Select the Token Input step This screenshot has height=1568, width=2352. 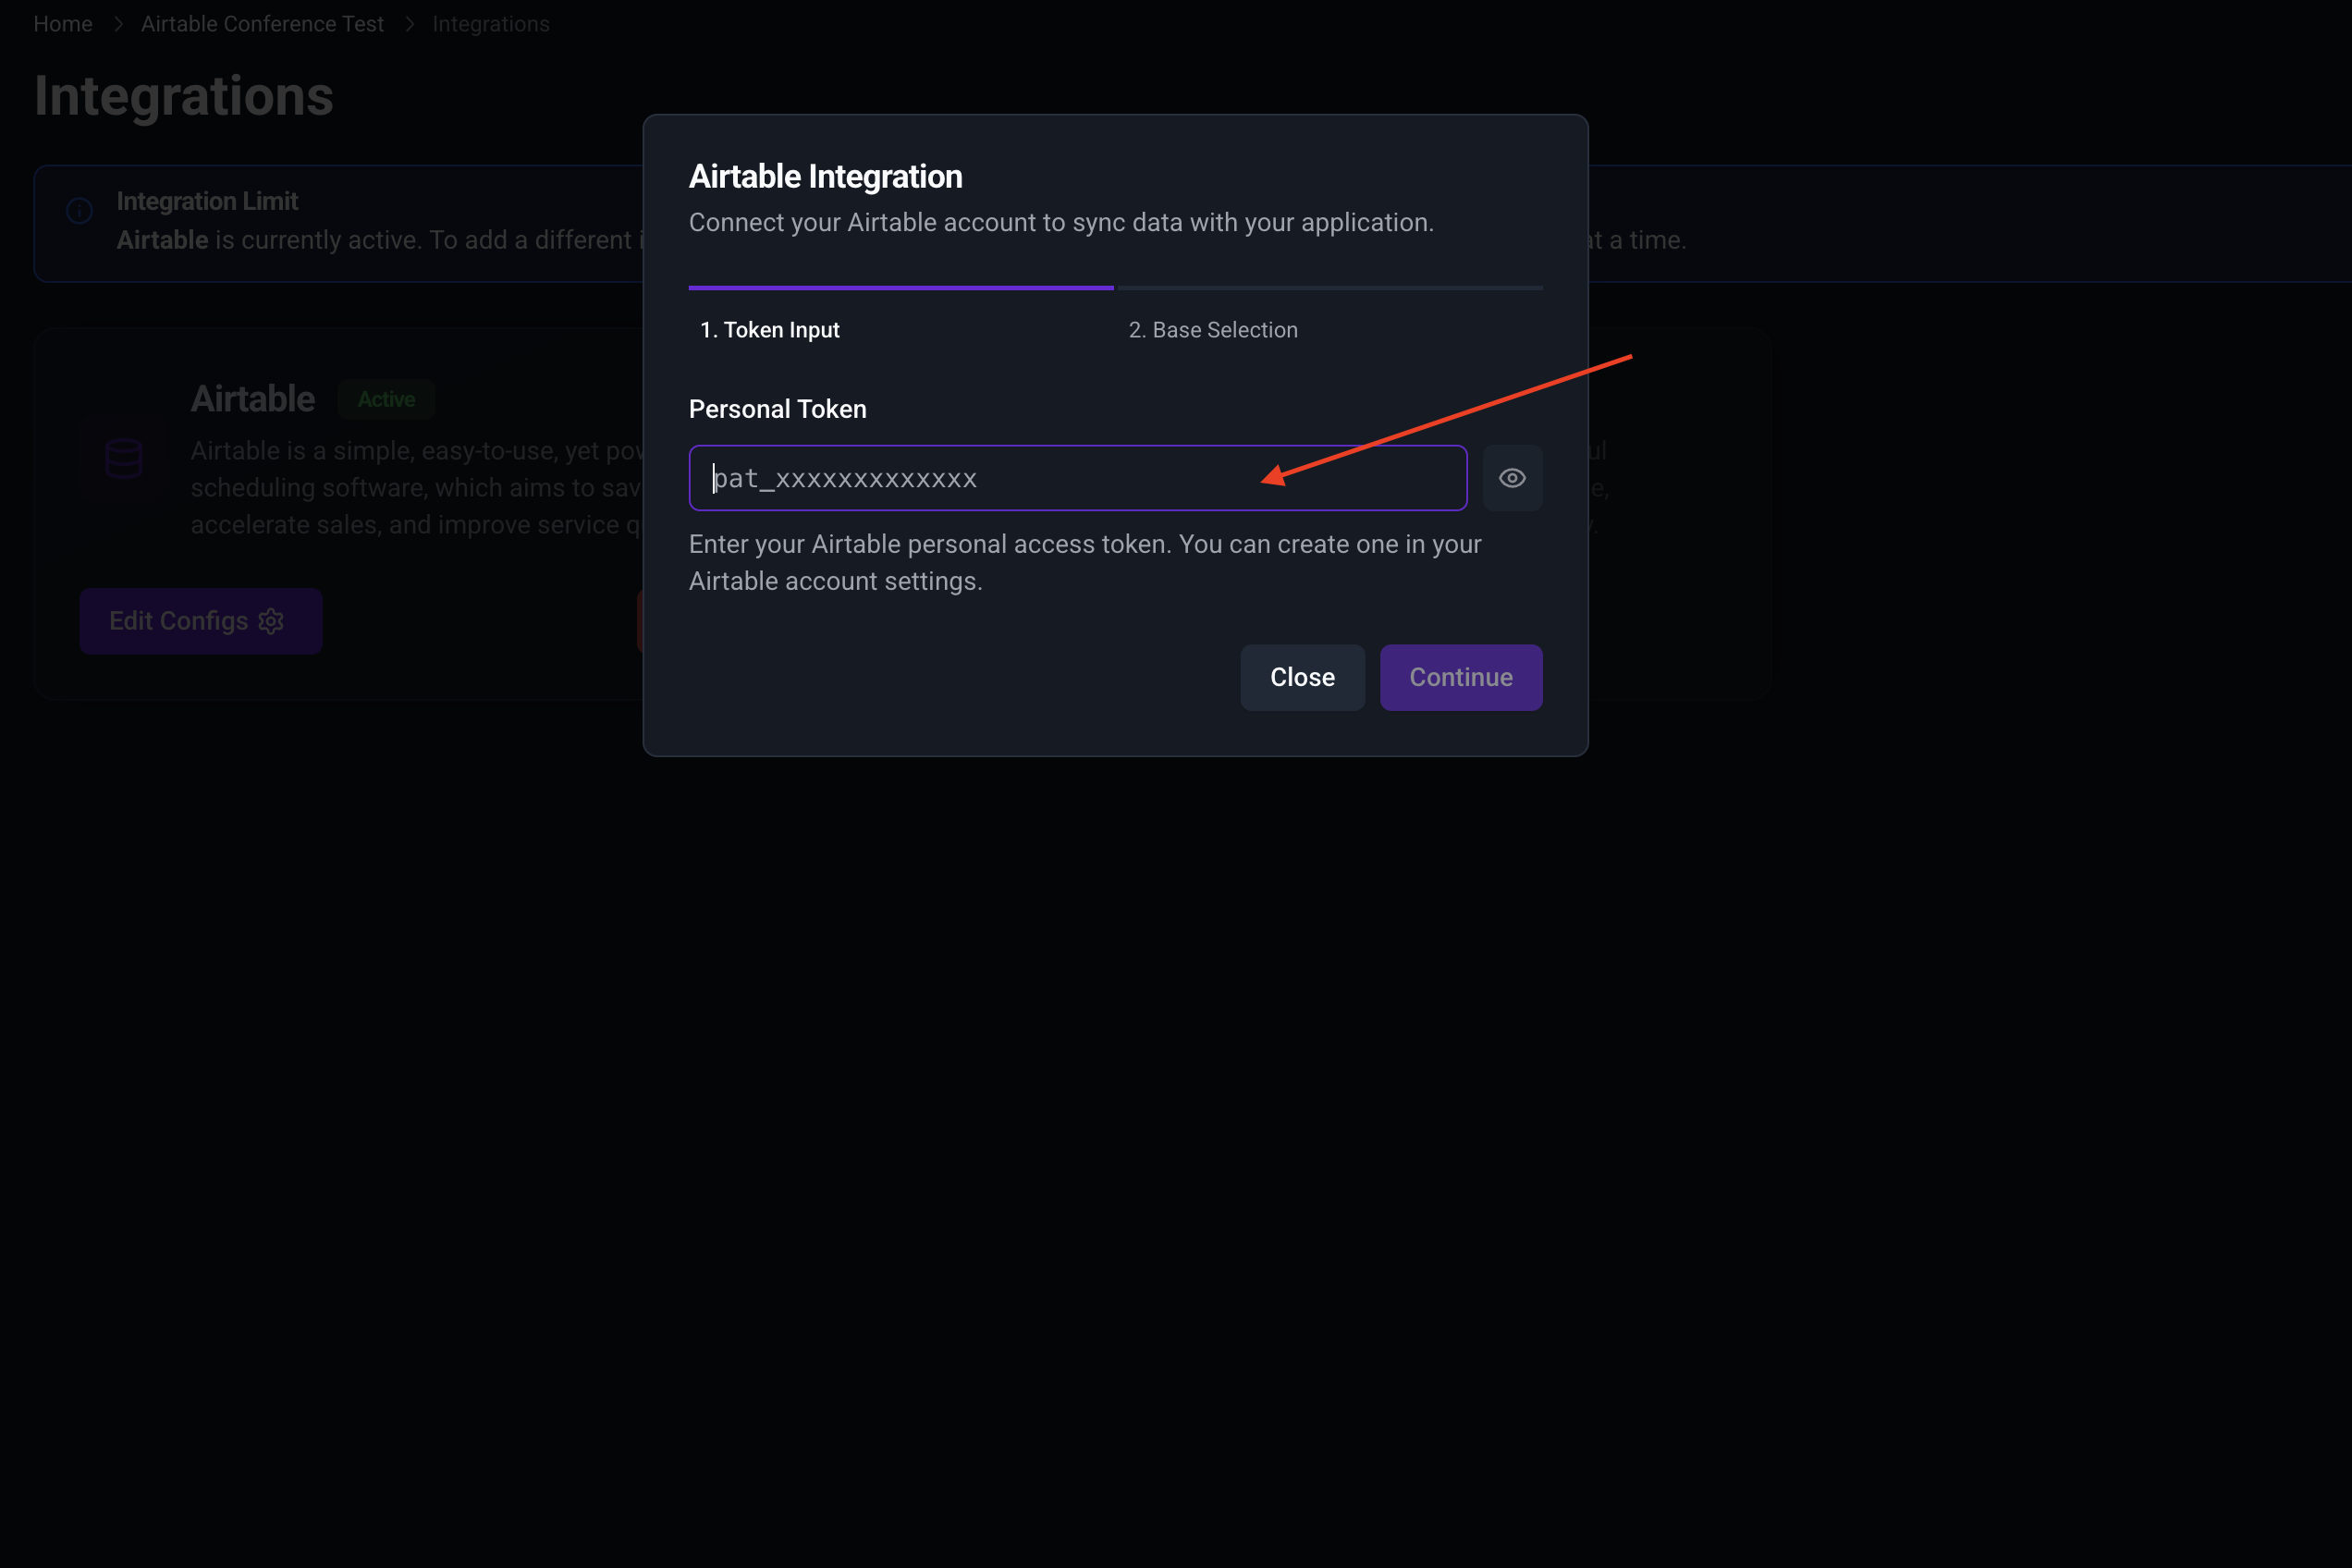769,330
